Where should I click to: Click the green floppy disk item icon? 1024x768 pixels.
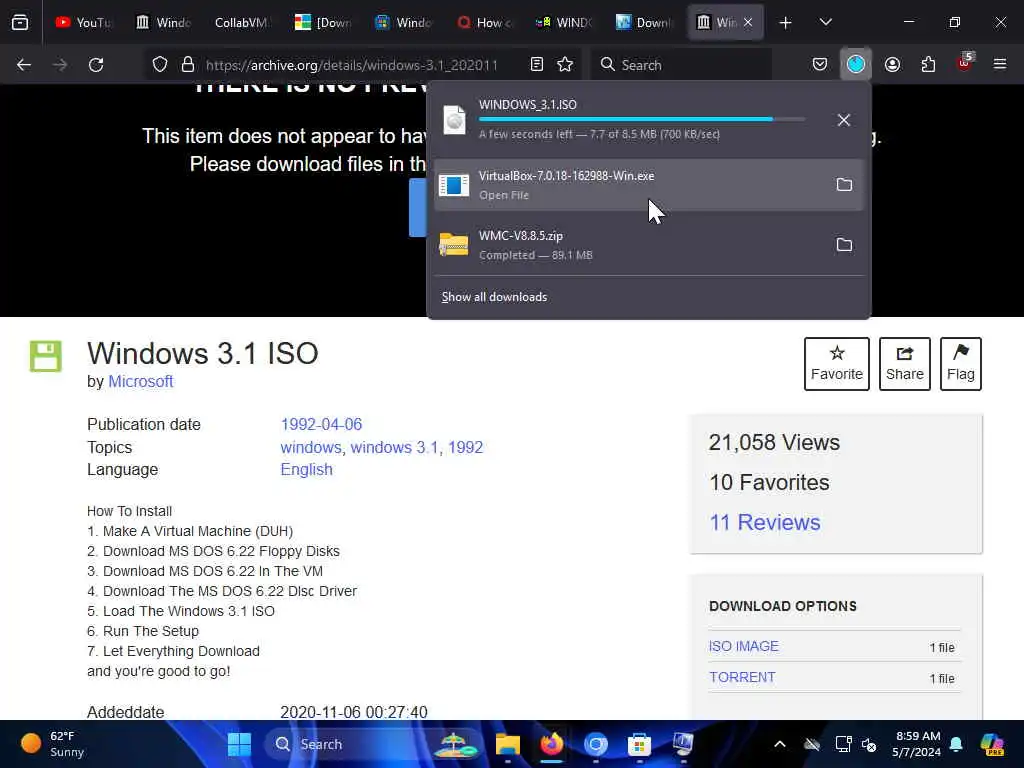click(x=46, y=357)
